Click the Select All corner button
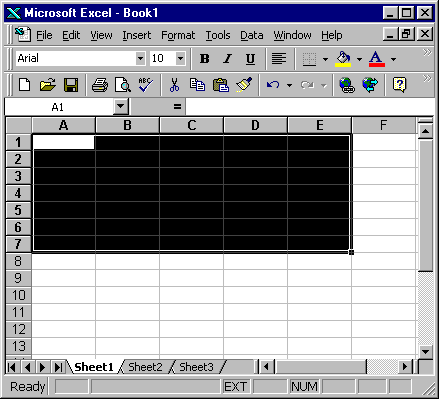The image size is (439, 399). pyautogui.click(x=19, y=125)
